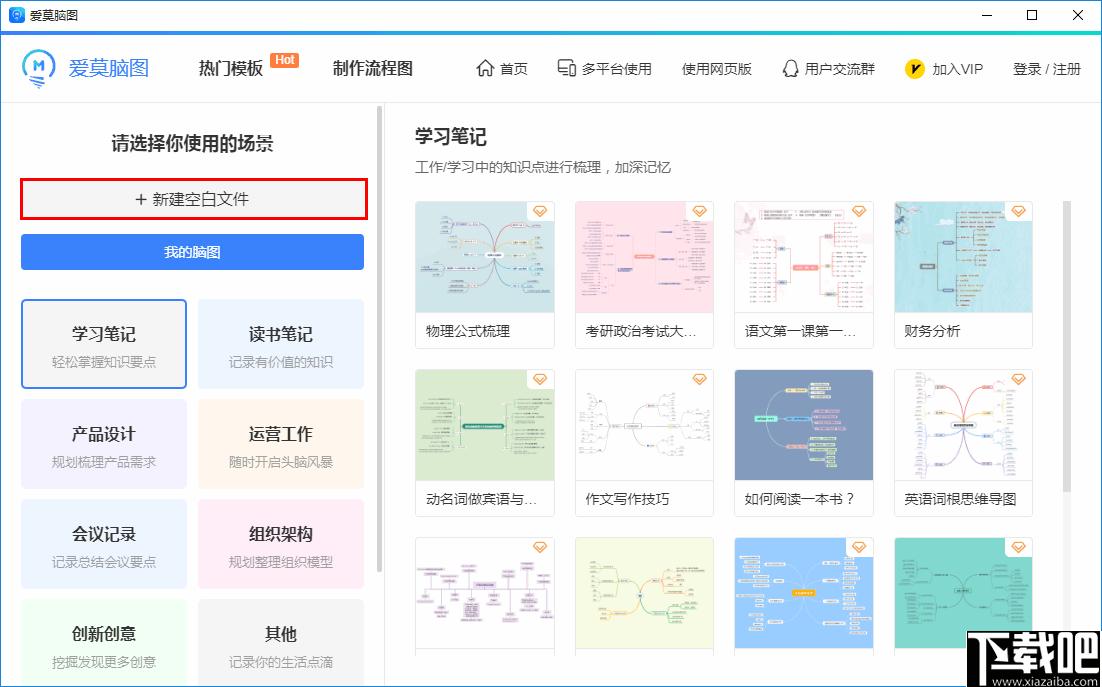The height and width of the screenshot is (687, 1102).
Task: Open the purple fishbone diagram template thumbnail
Action: pos(485,593)
